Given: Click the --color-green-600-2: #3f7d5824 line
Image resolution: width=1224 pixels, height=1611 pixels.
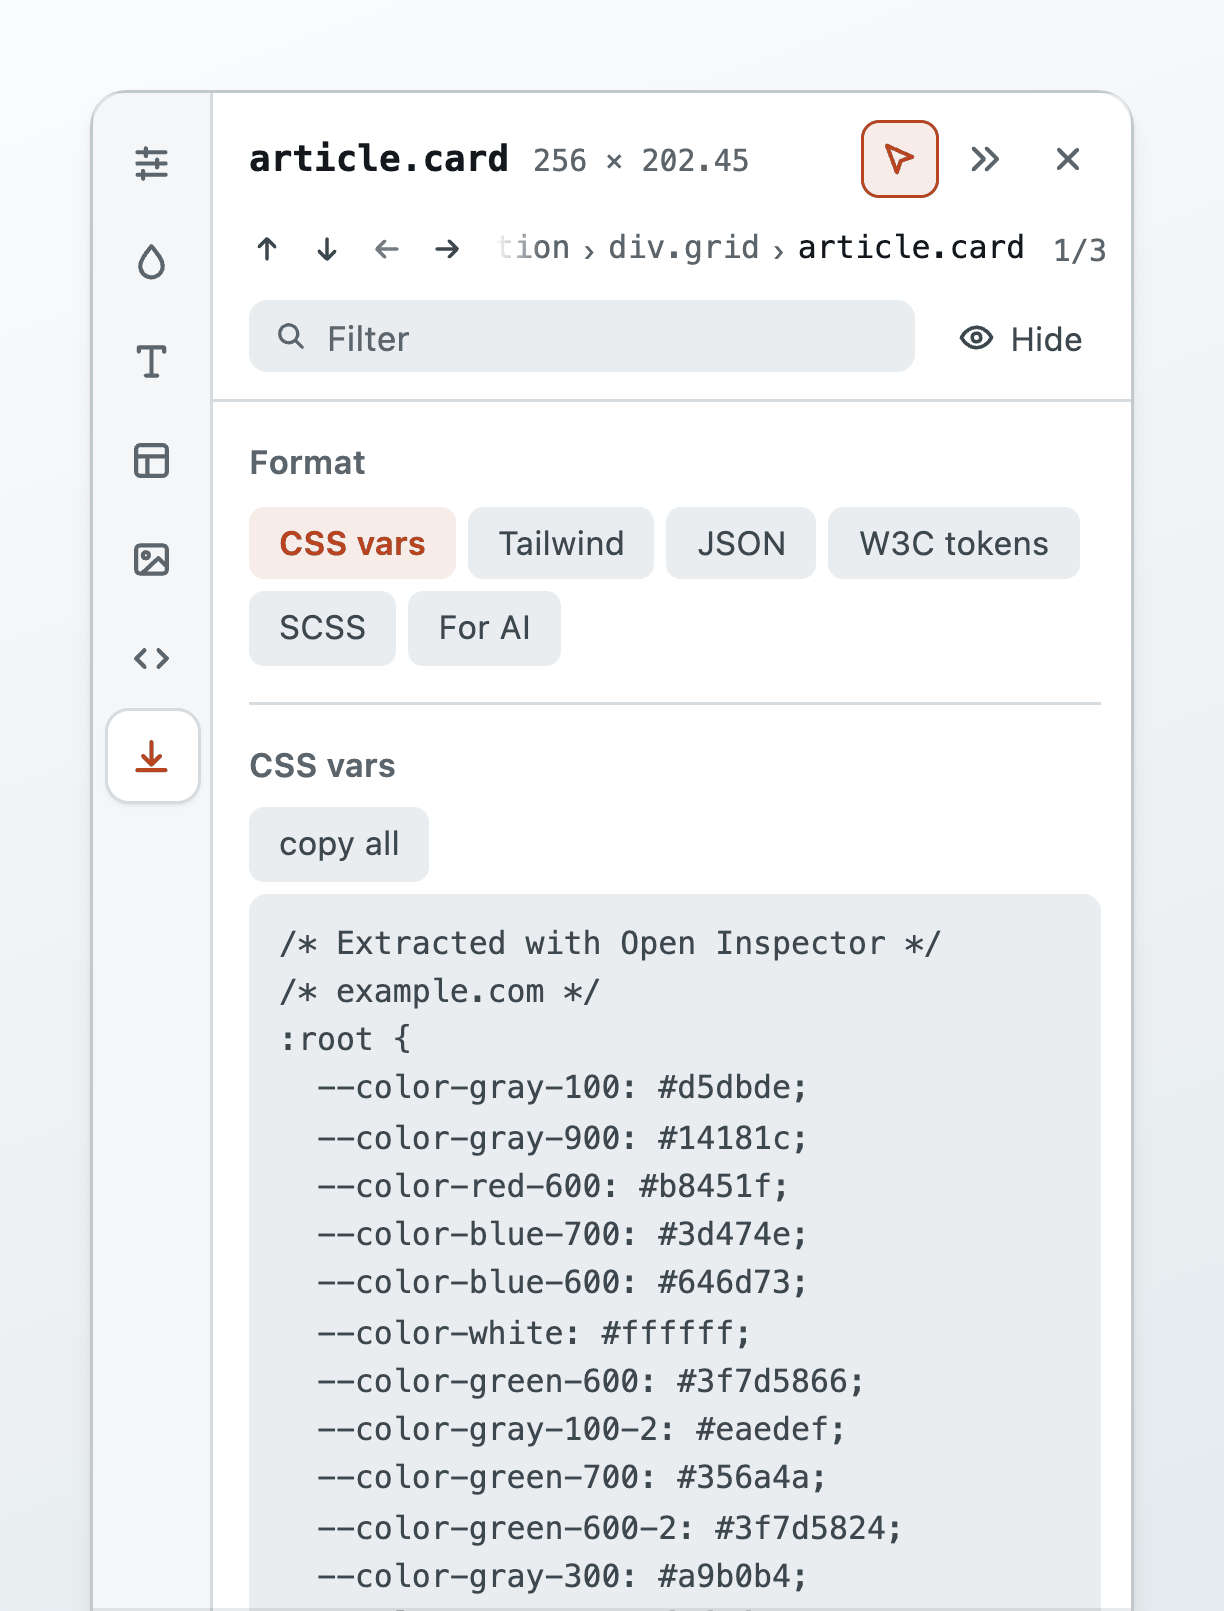Looking at the screenshot, I should 610,1528.
